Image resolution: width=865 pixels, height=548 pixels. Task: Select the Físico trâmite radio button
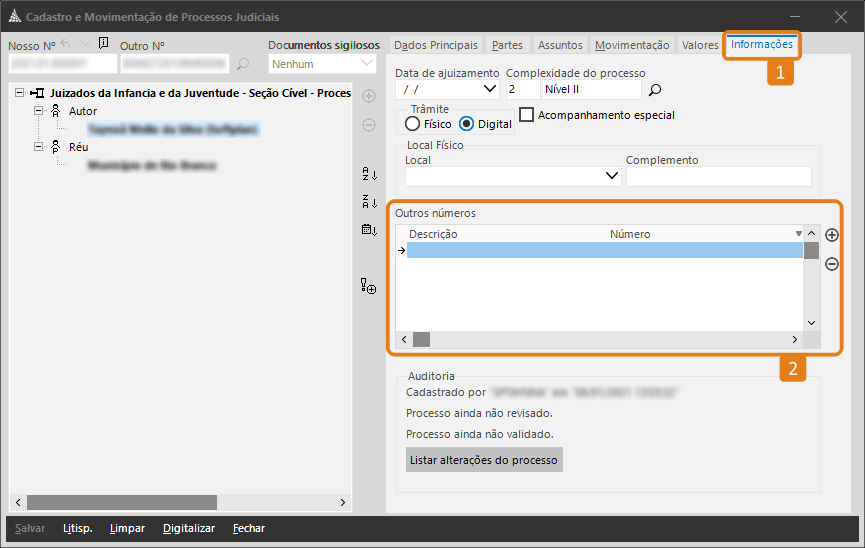click(x=413, y=124)
